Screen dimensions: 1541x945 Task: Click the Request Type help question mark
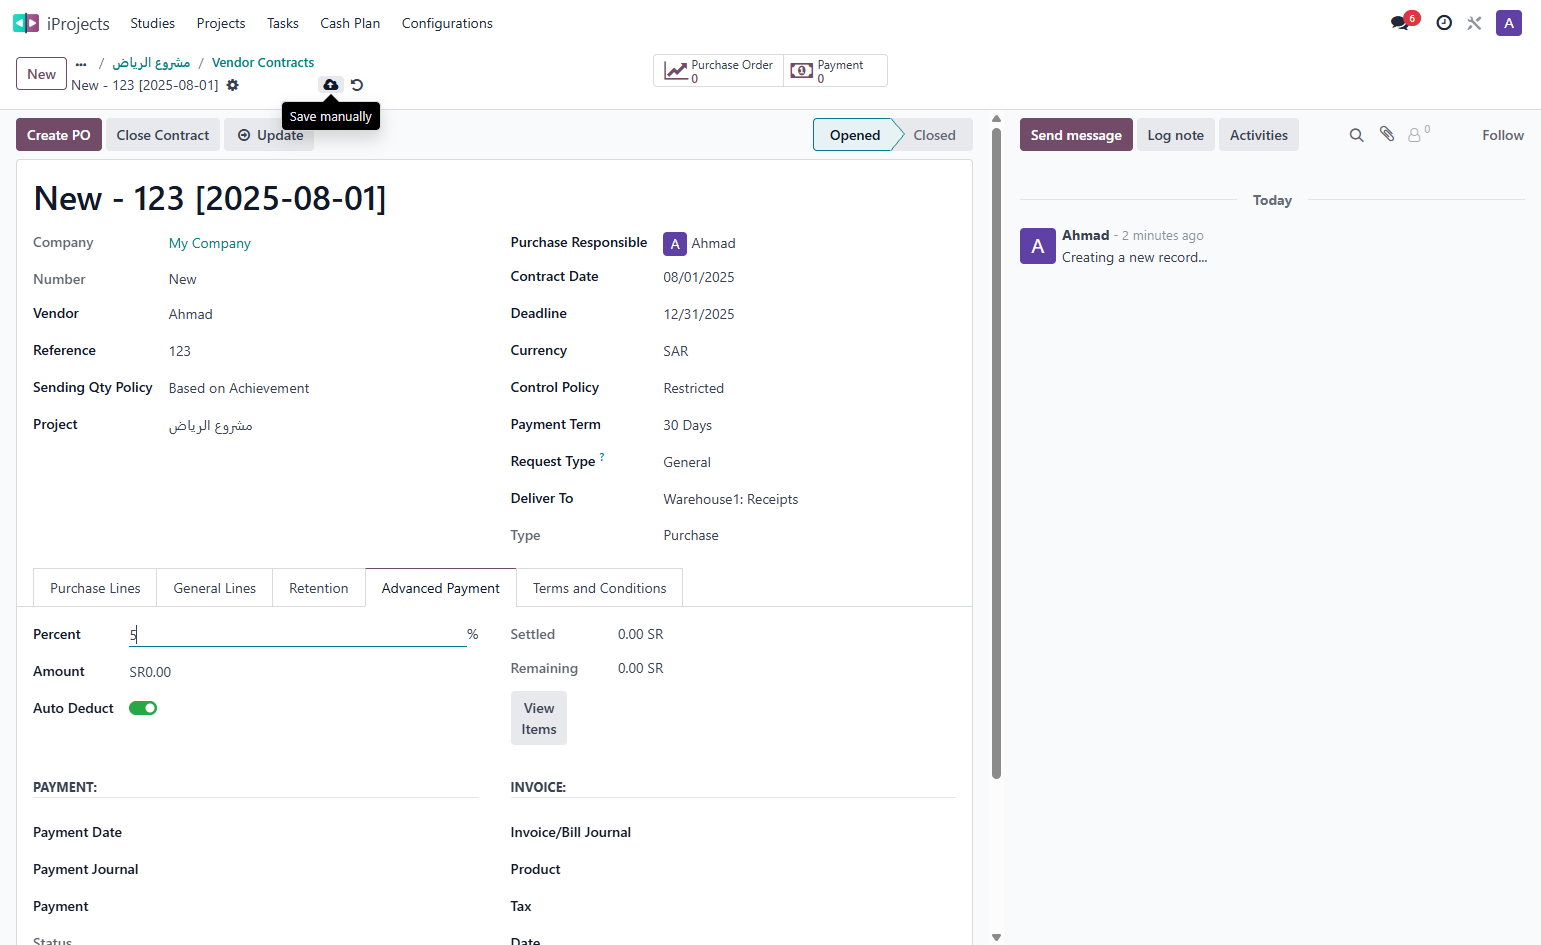[602, 457]
